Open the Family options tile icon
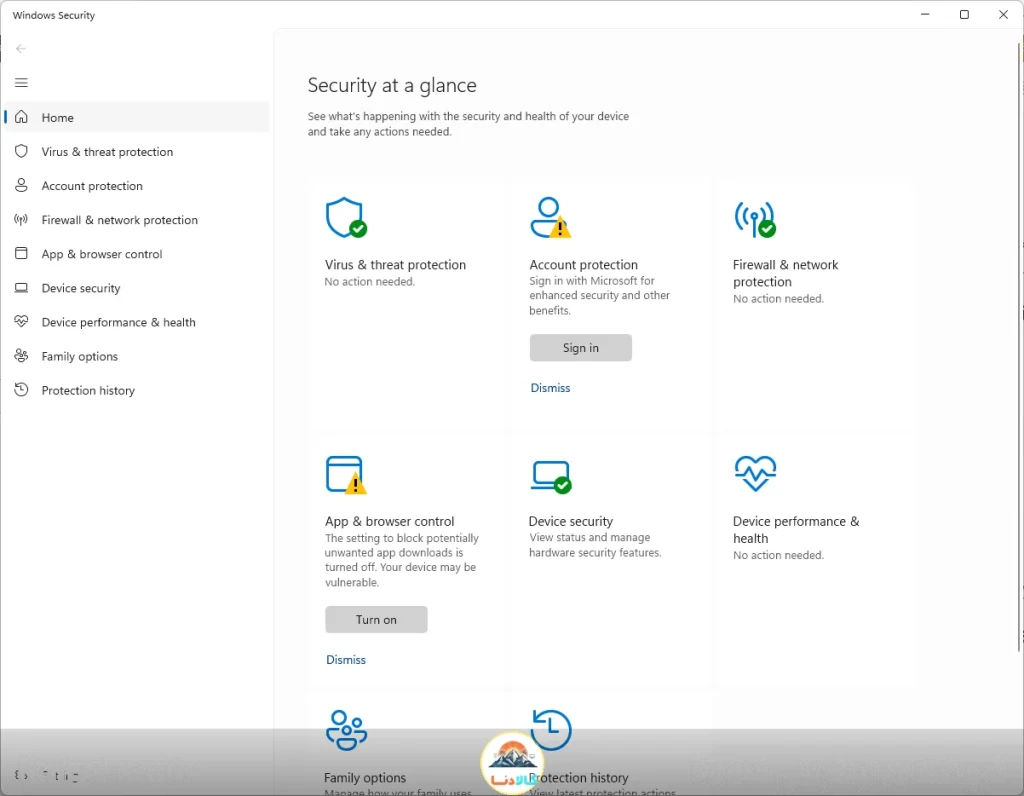Screen dimensions: 1024x796 (346, 730)
